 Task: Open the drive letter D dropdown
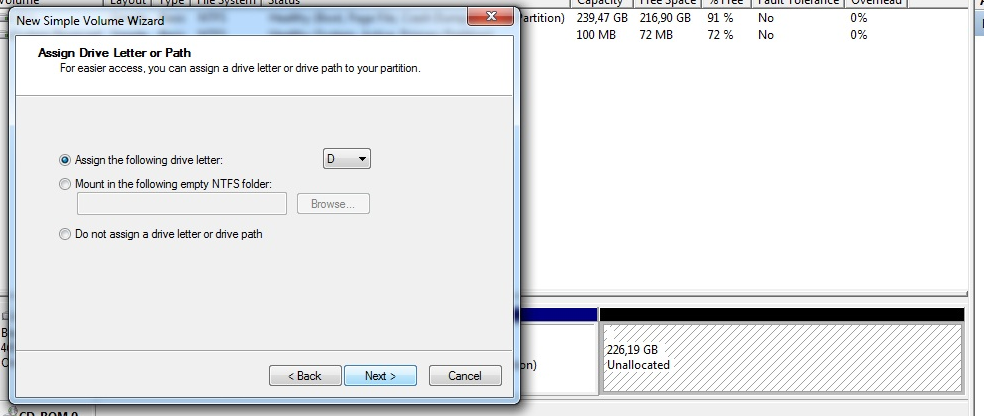click(x=346, y=159)
